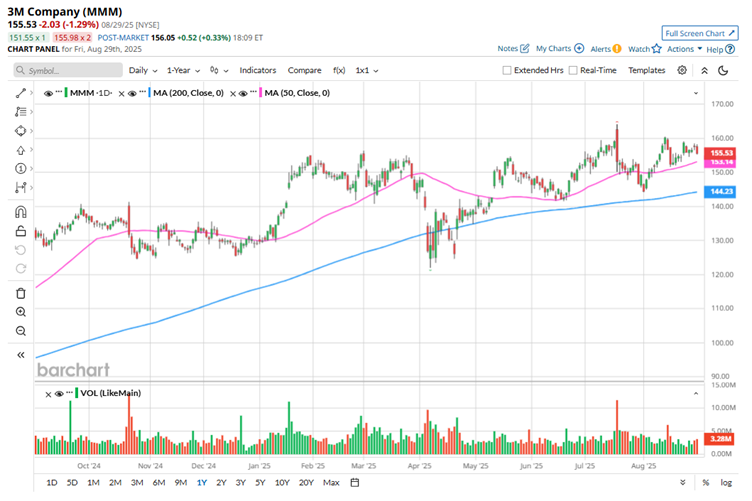
Task: Add MMM to Watch list
Action: pos(645,49)
